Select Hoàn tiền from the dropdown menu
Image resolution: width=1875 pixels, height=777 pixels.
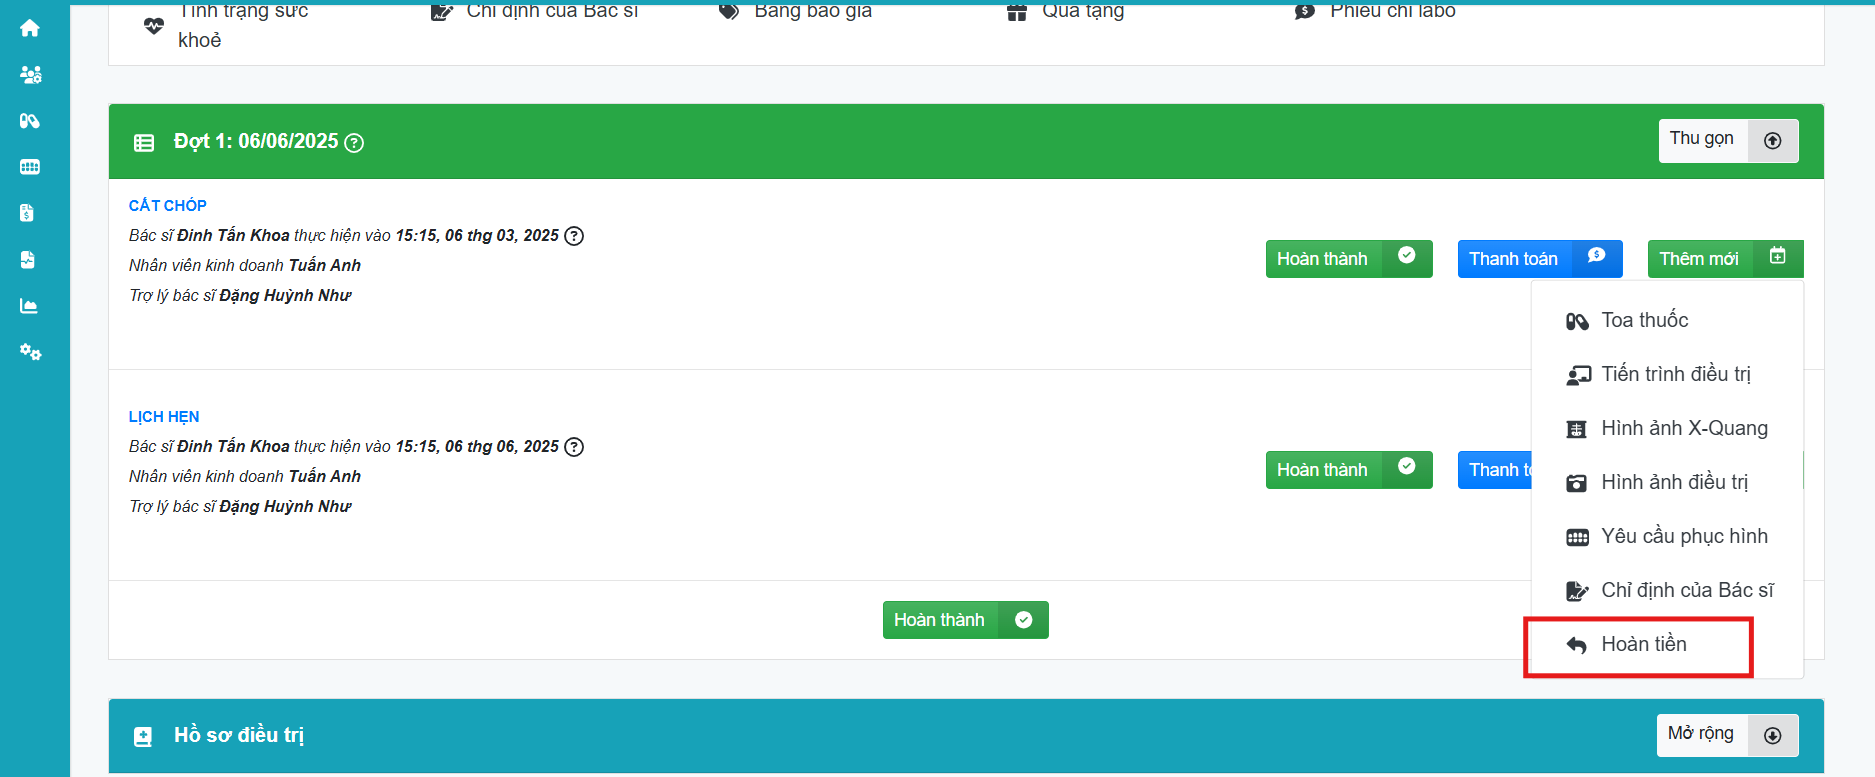(1643, 645)
